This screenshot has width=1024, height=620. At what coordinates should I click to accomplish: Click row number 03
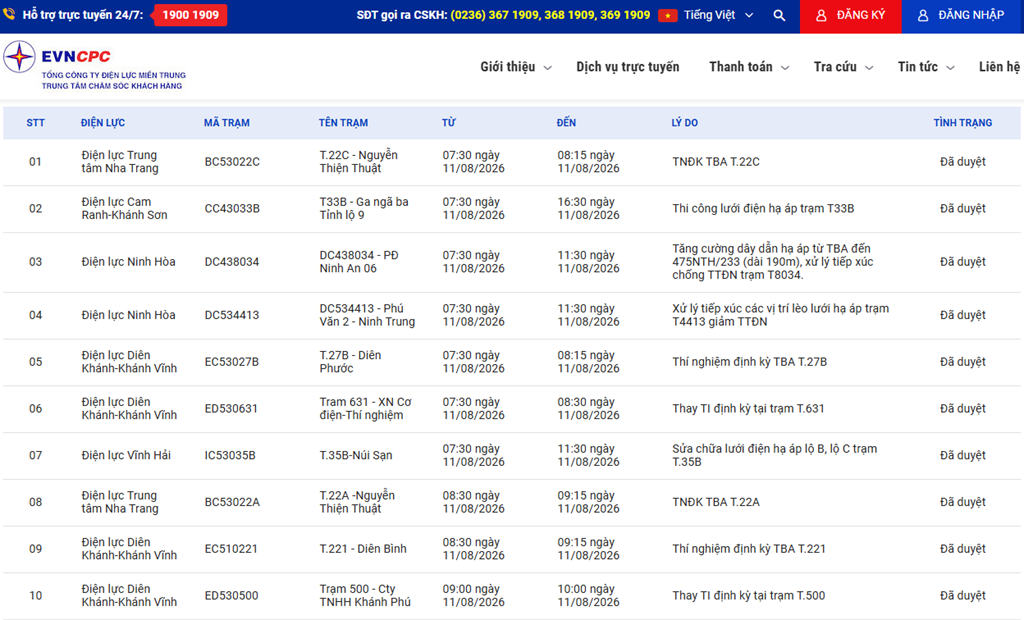coord(35,262)
